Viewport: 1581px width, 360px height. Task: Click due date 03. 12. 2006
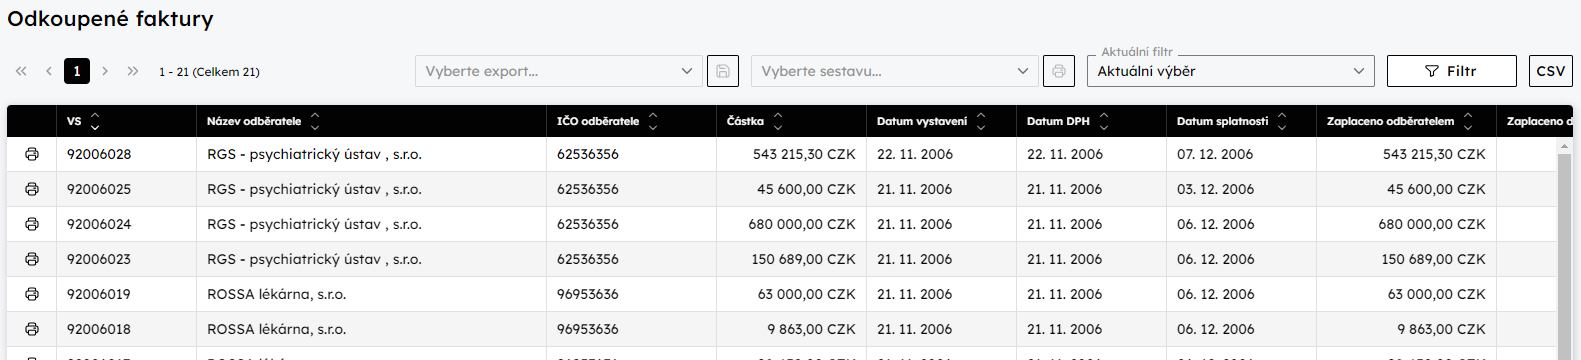click(x=1215, y=189)
